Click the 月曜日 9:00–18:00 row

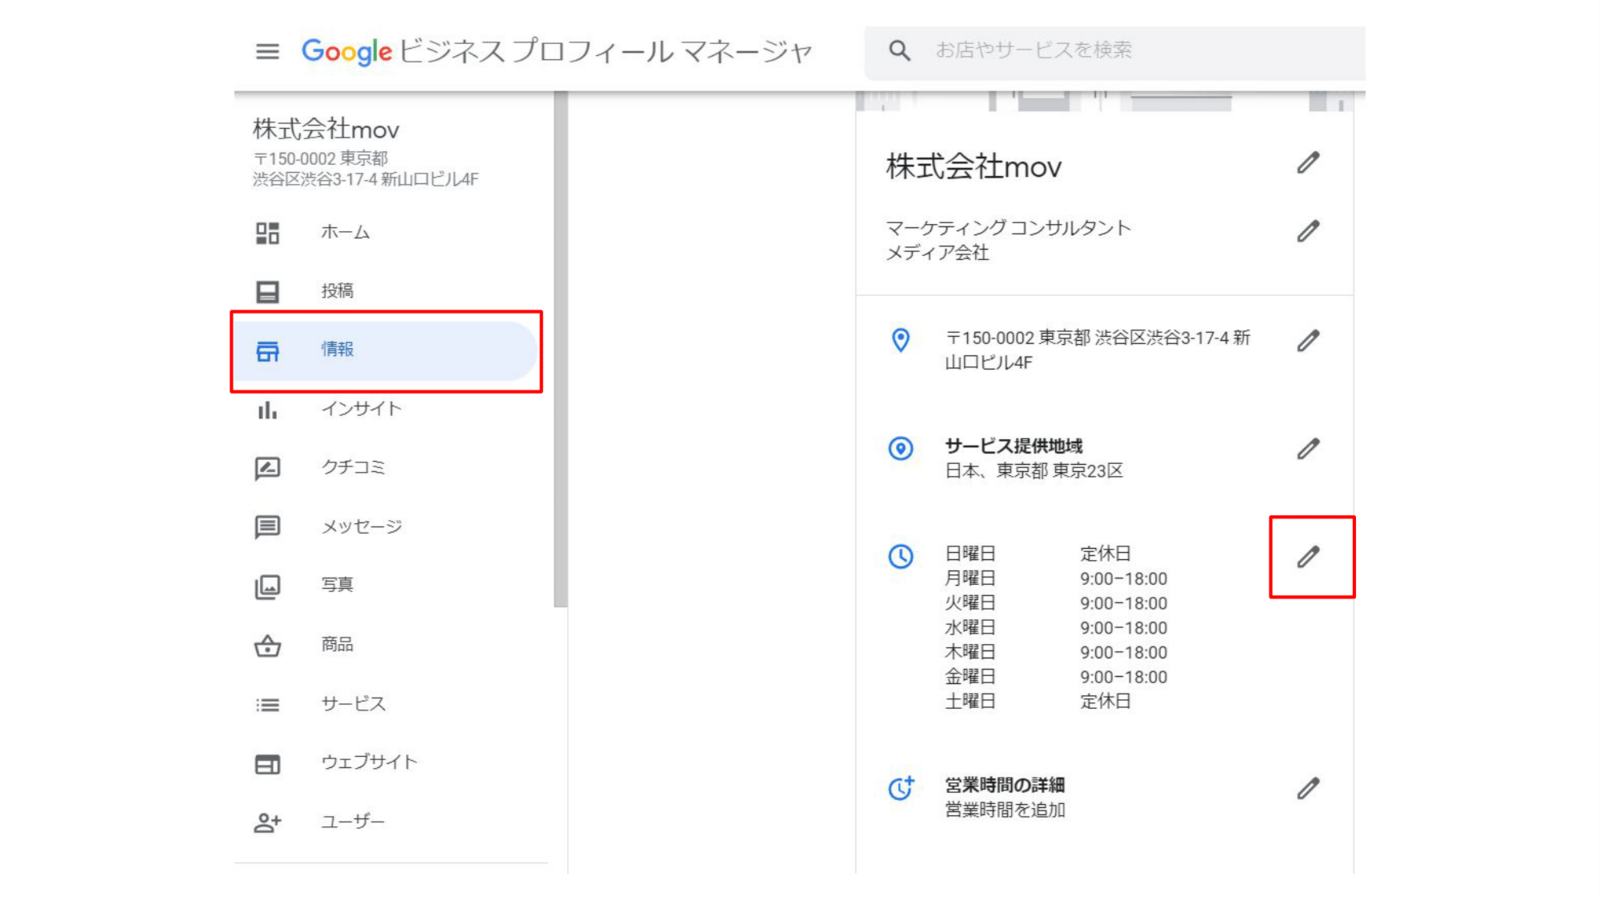coord(1056,579)
